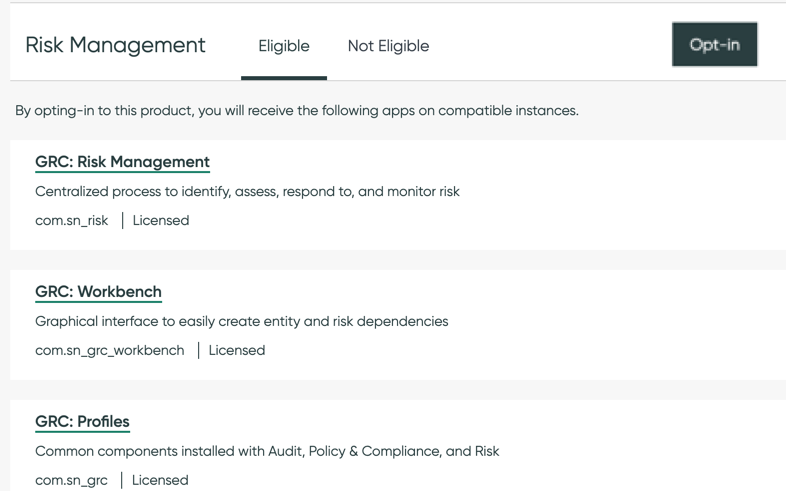
Task: Select the Risk Management page heading
Action: point(115,45)
